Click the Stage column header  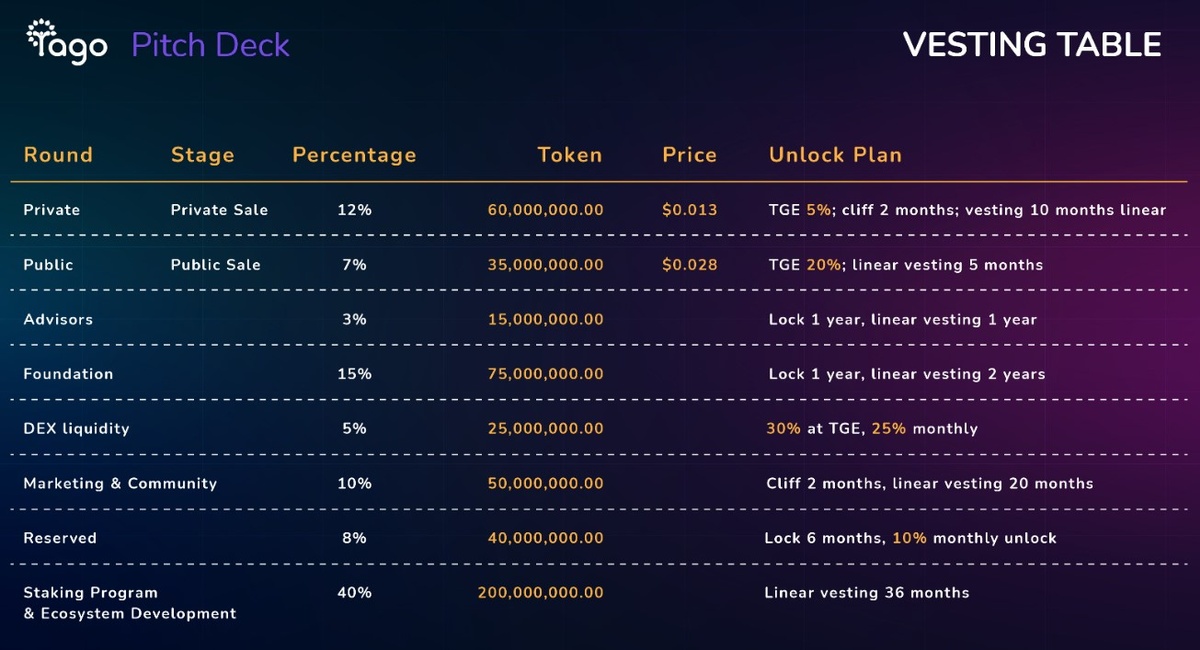(202, 155)
